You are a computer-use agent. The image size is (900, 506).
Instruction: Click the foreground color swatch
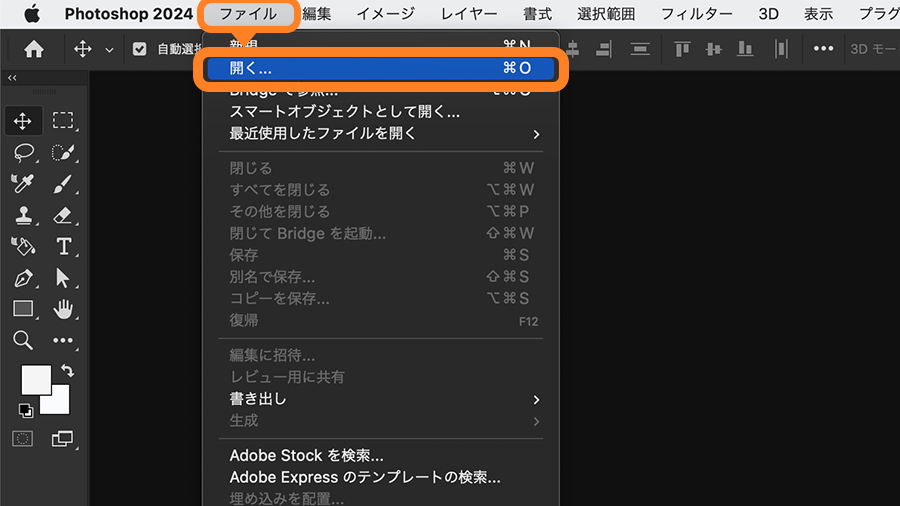(x=35, y=379)
